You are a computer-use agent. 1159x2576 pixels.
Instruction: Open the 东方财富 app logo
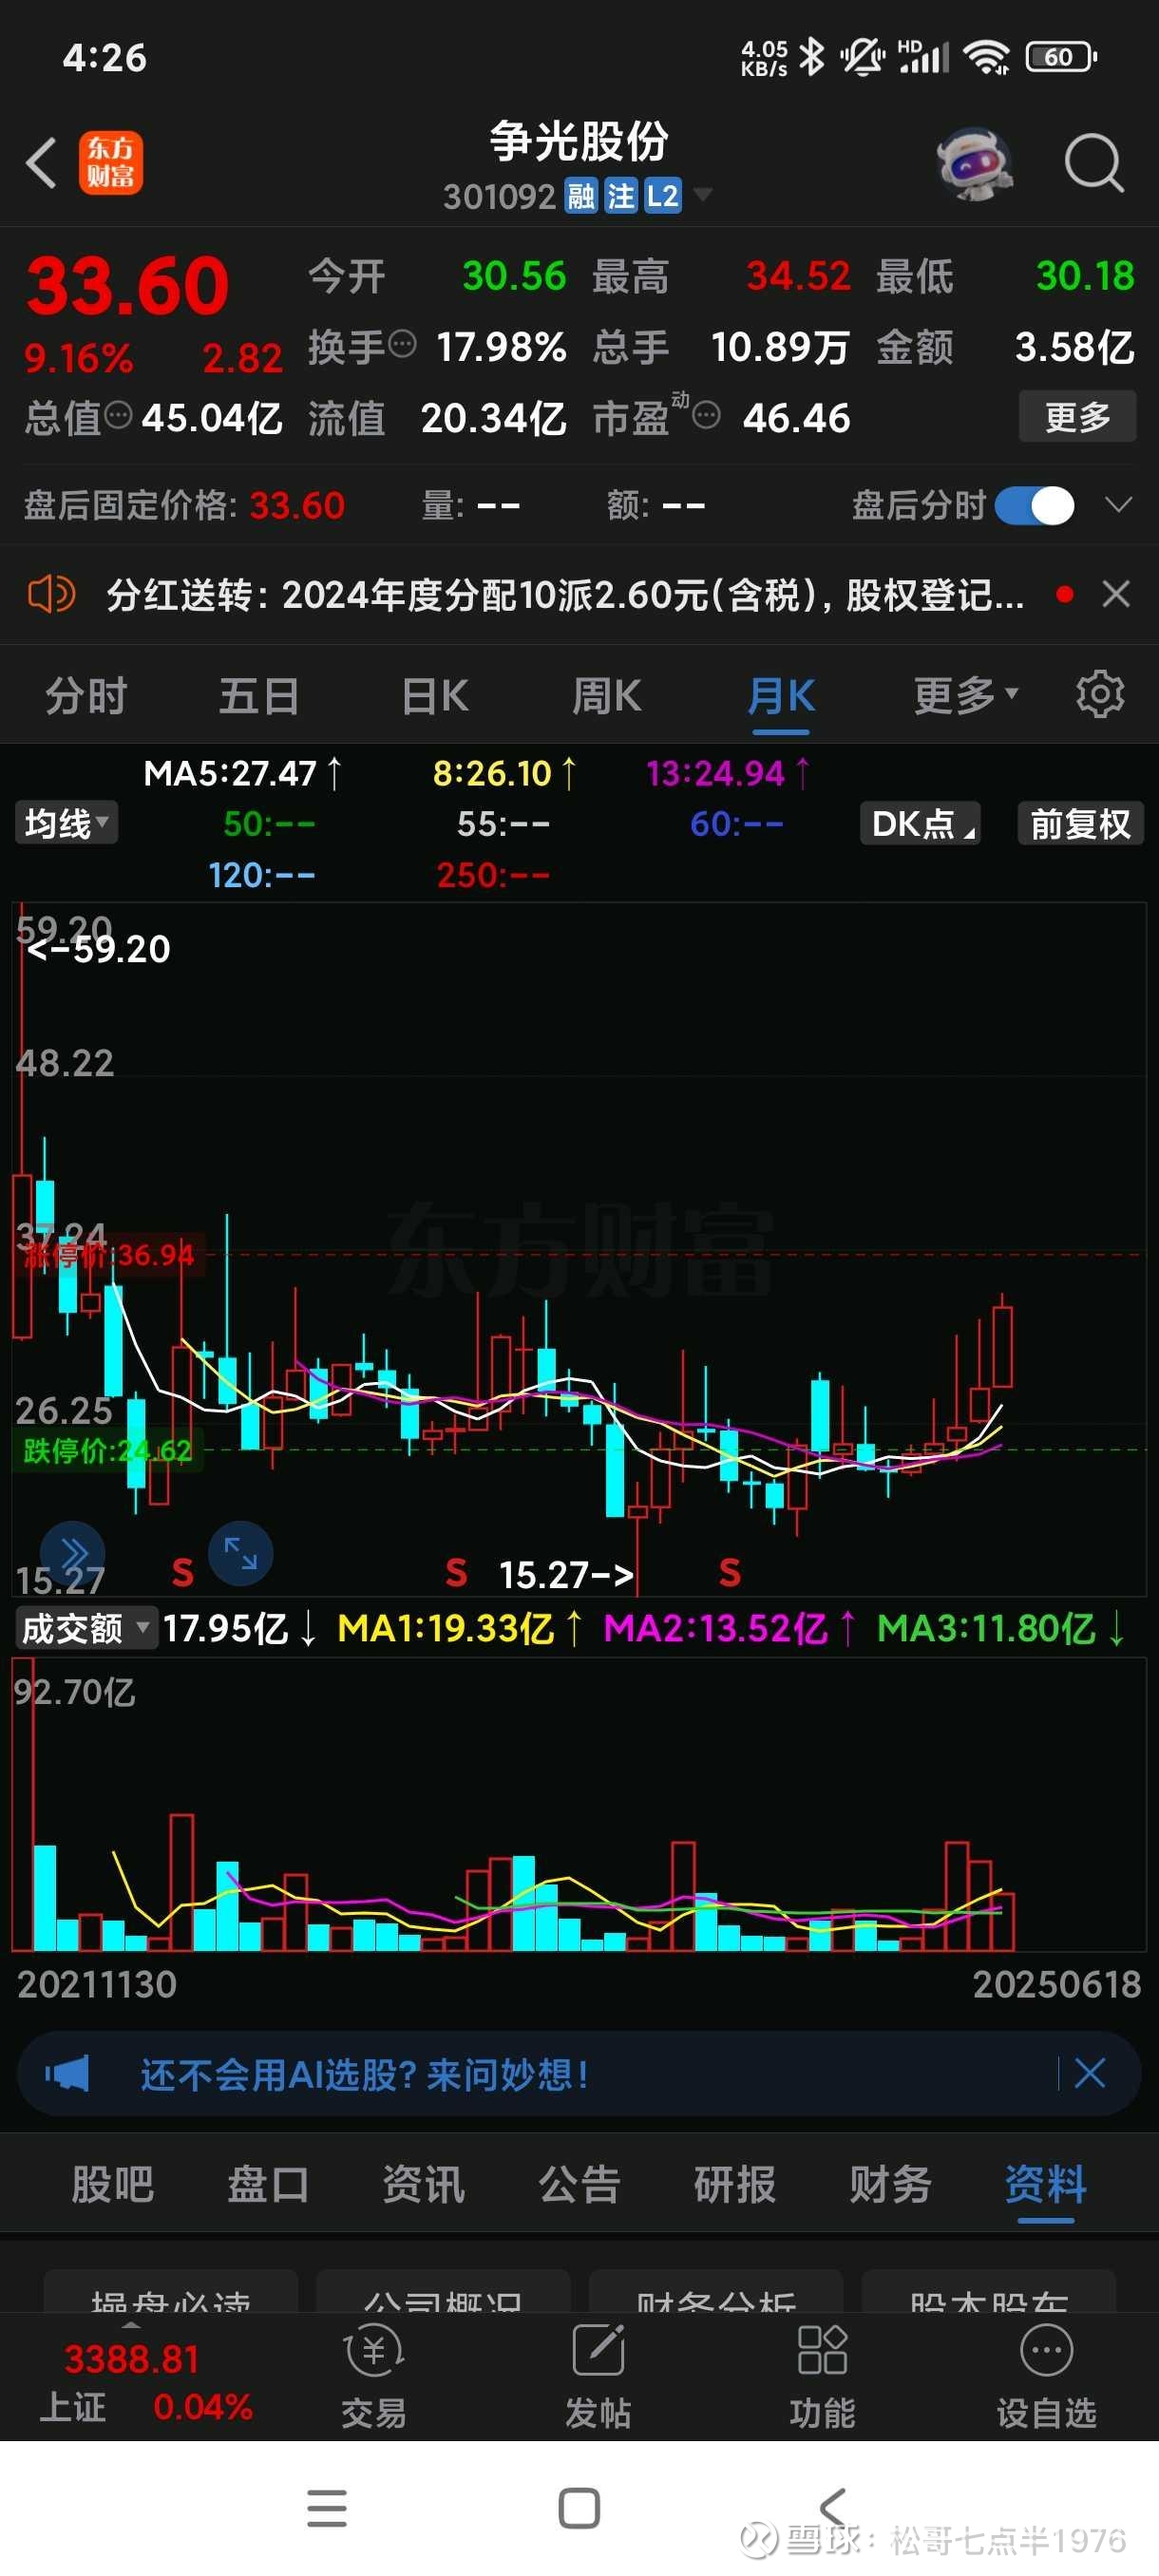111,163
